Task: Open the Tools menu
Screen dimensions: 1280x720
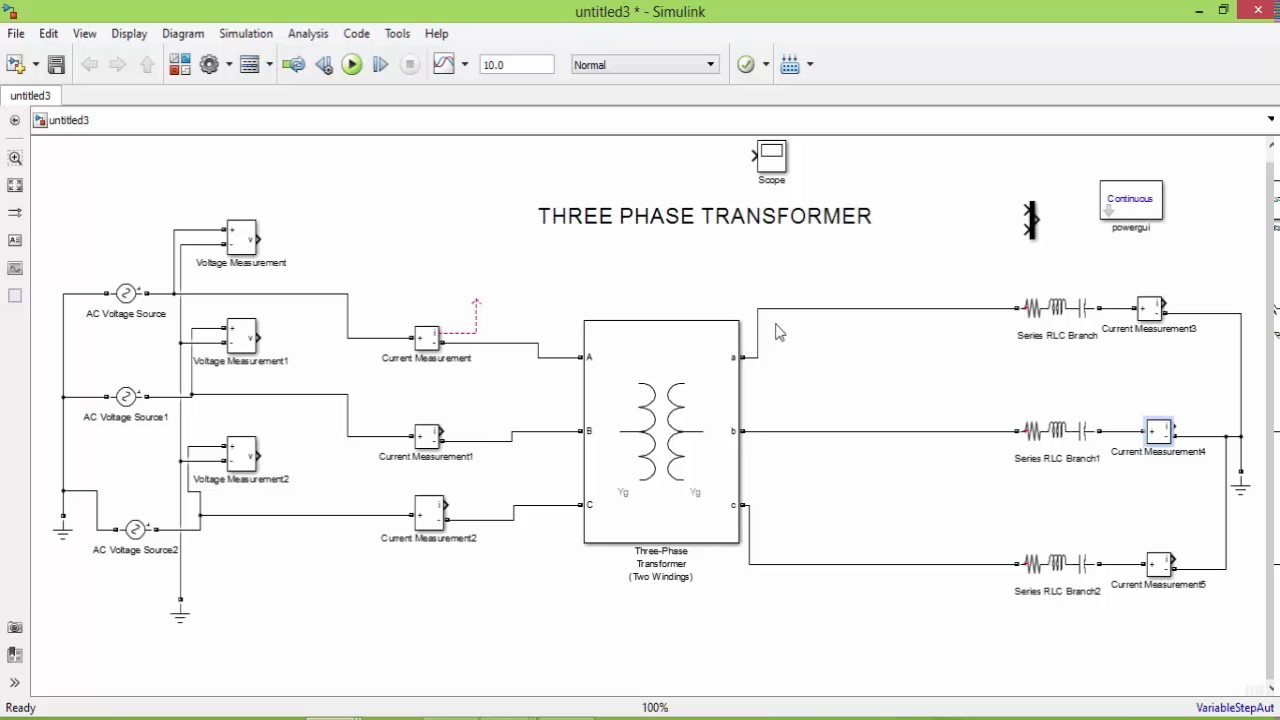Action: click(x=397, y=33)
